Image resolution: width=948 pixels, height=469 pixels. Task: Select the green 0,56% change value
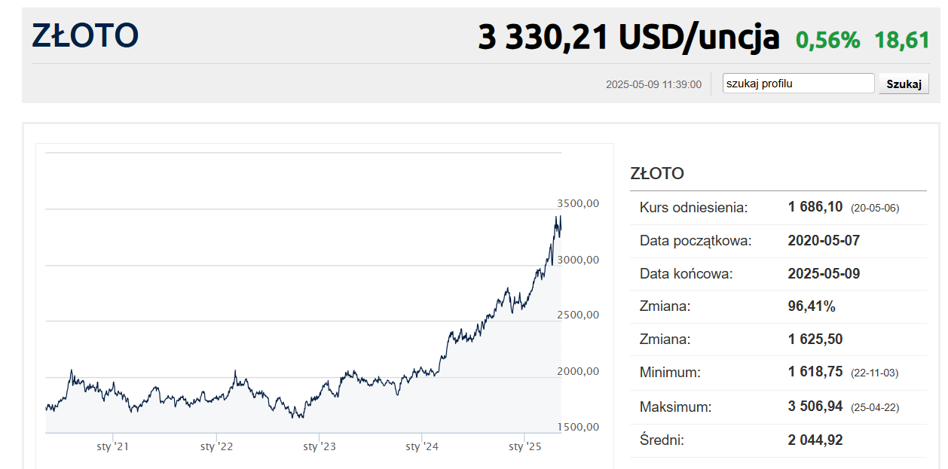(x=827, y=40)
